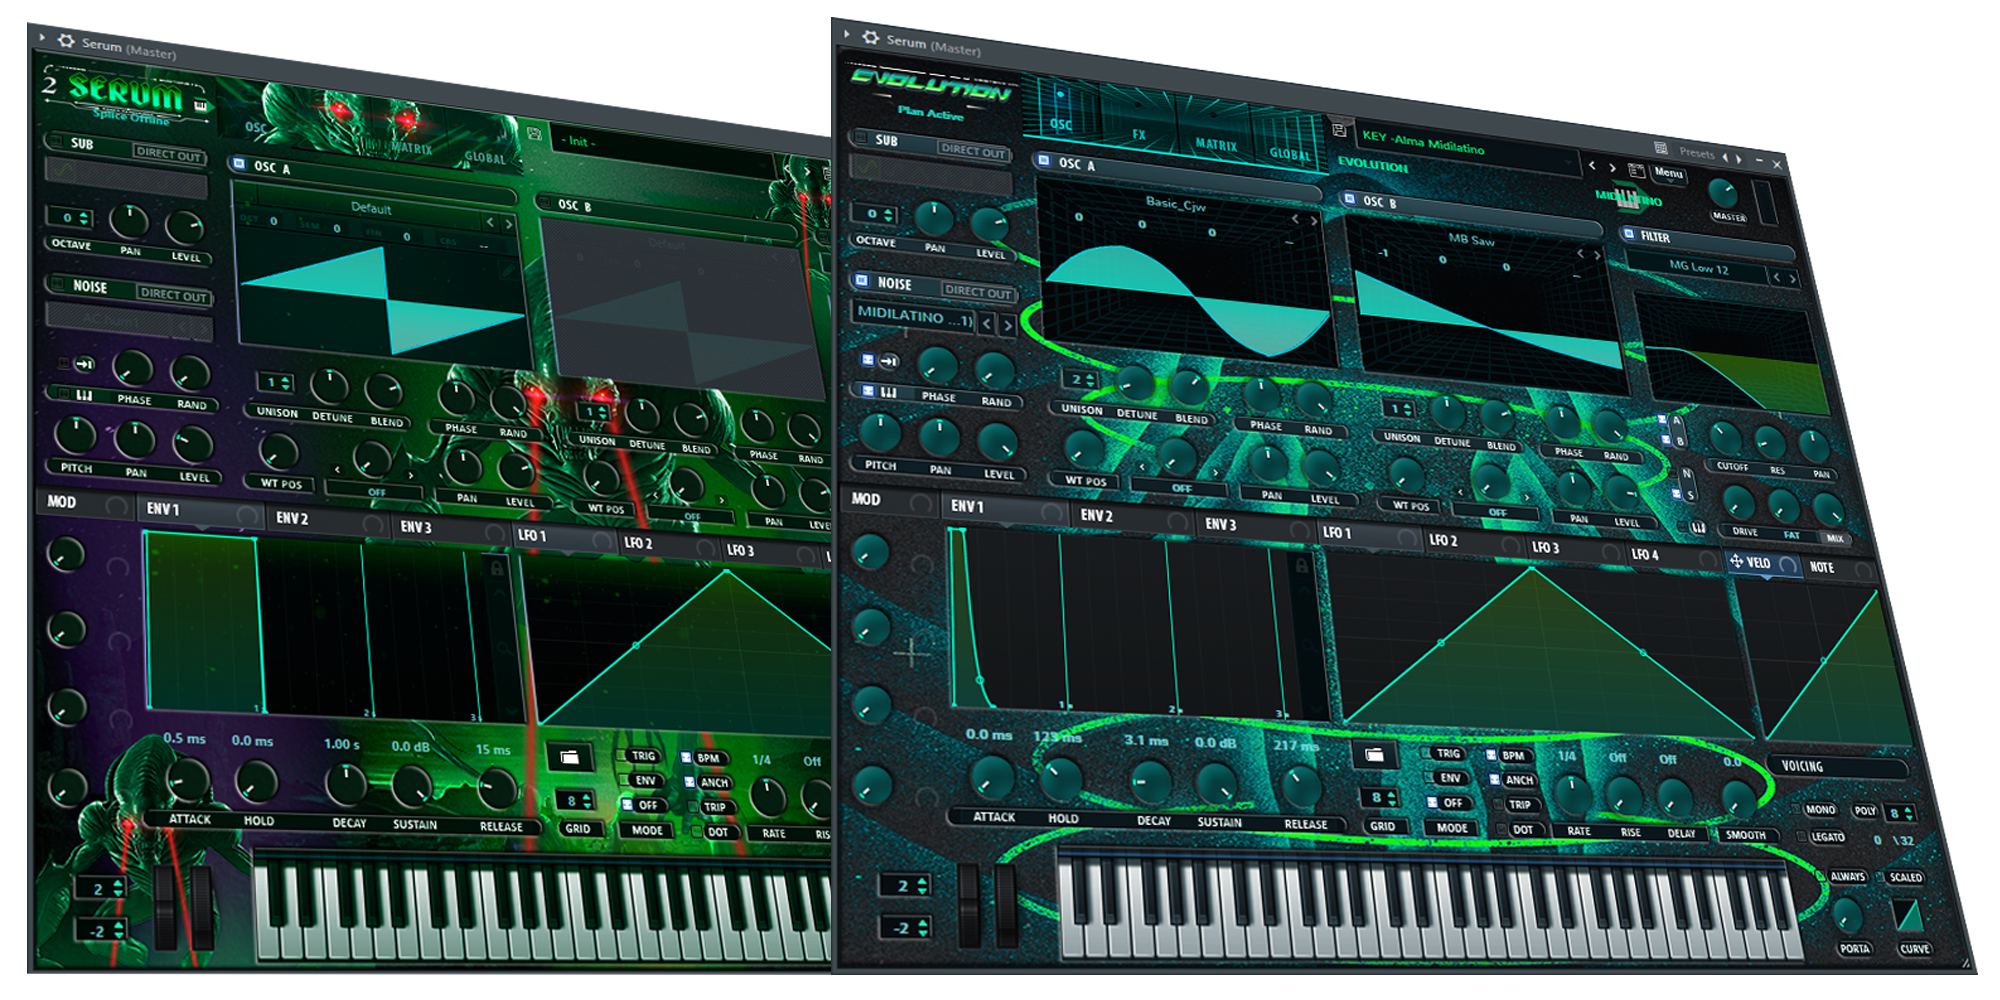Toggle the Noise enable switch in Evolution window
This screenshot has width=2000, height=1000.
coord(861,281)
